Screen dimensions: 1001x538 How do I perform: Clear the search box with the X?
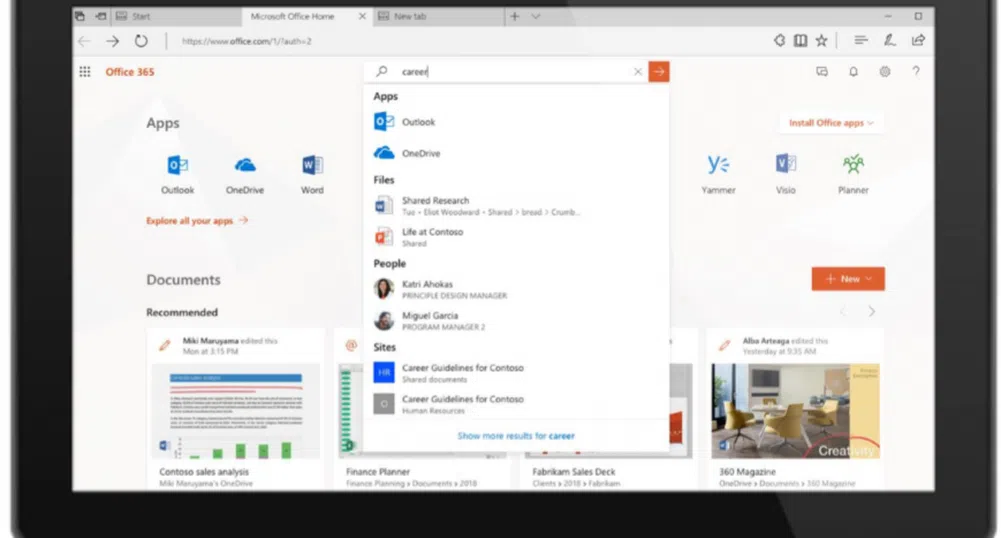tap(637, 71)
